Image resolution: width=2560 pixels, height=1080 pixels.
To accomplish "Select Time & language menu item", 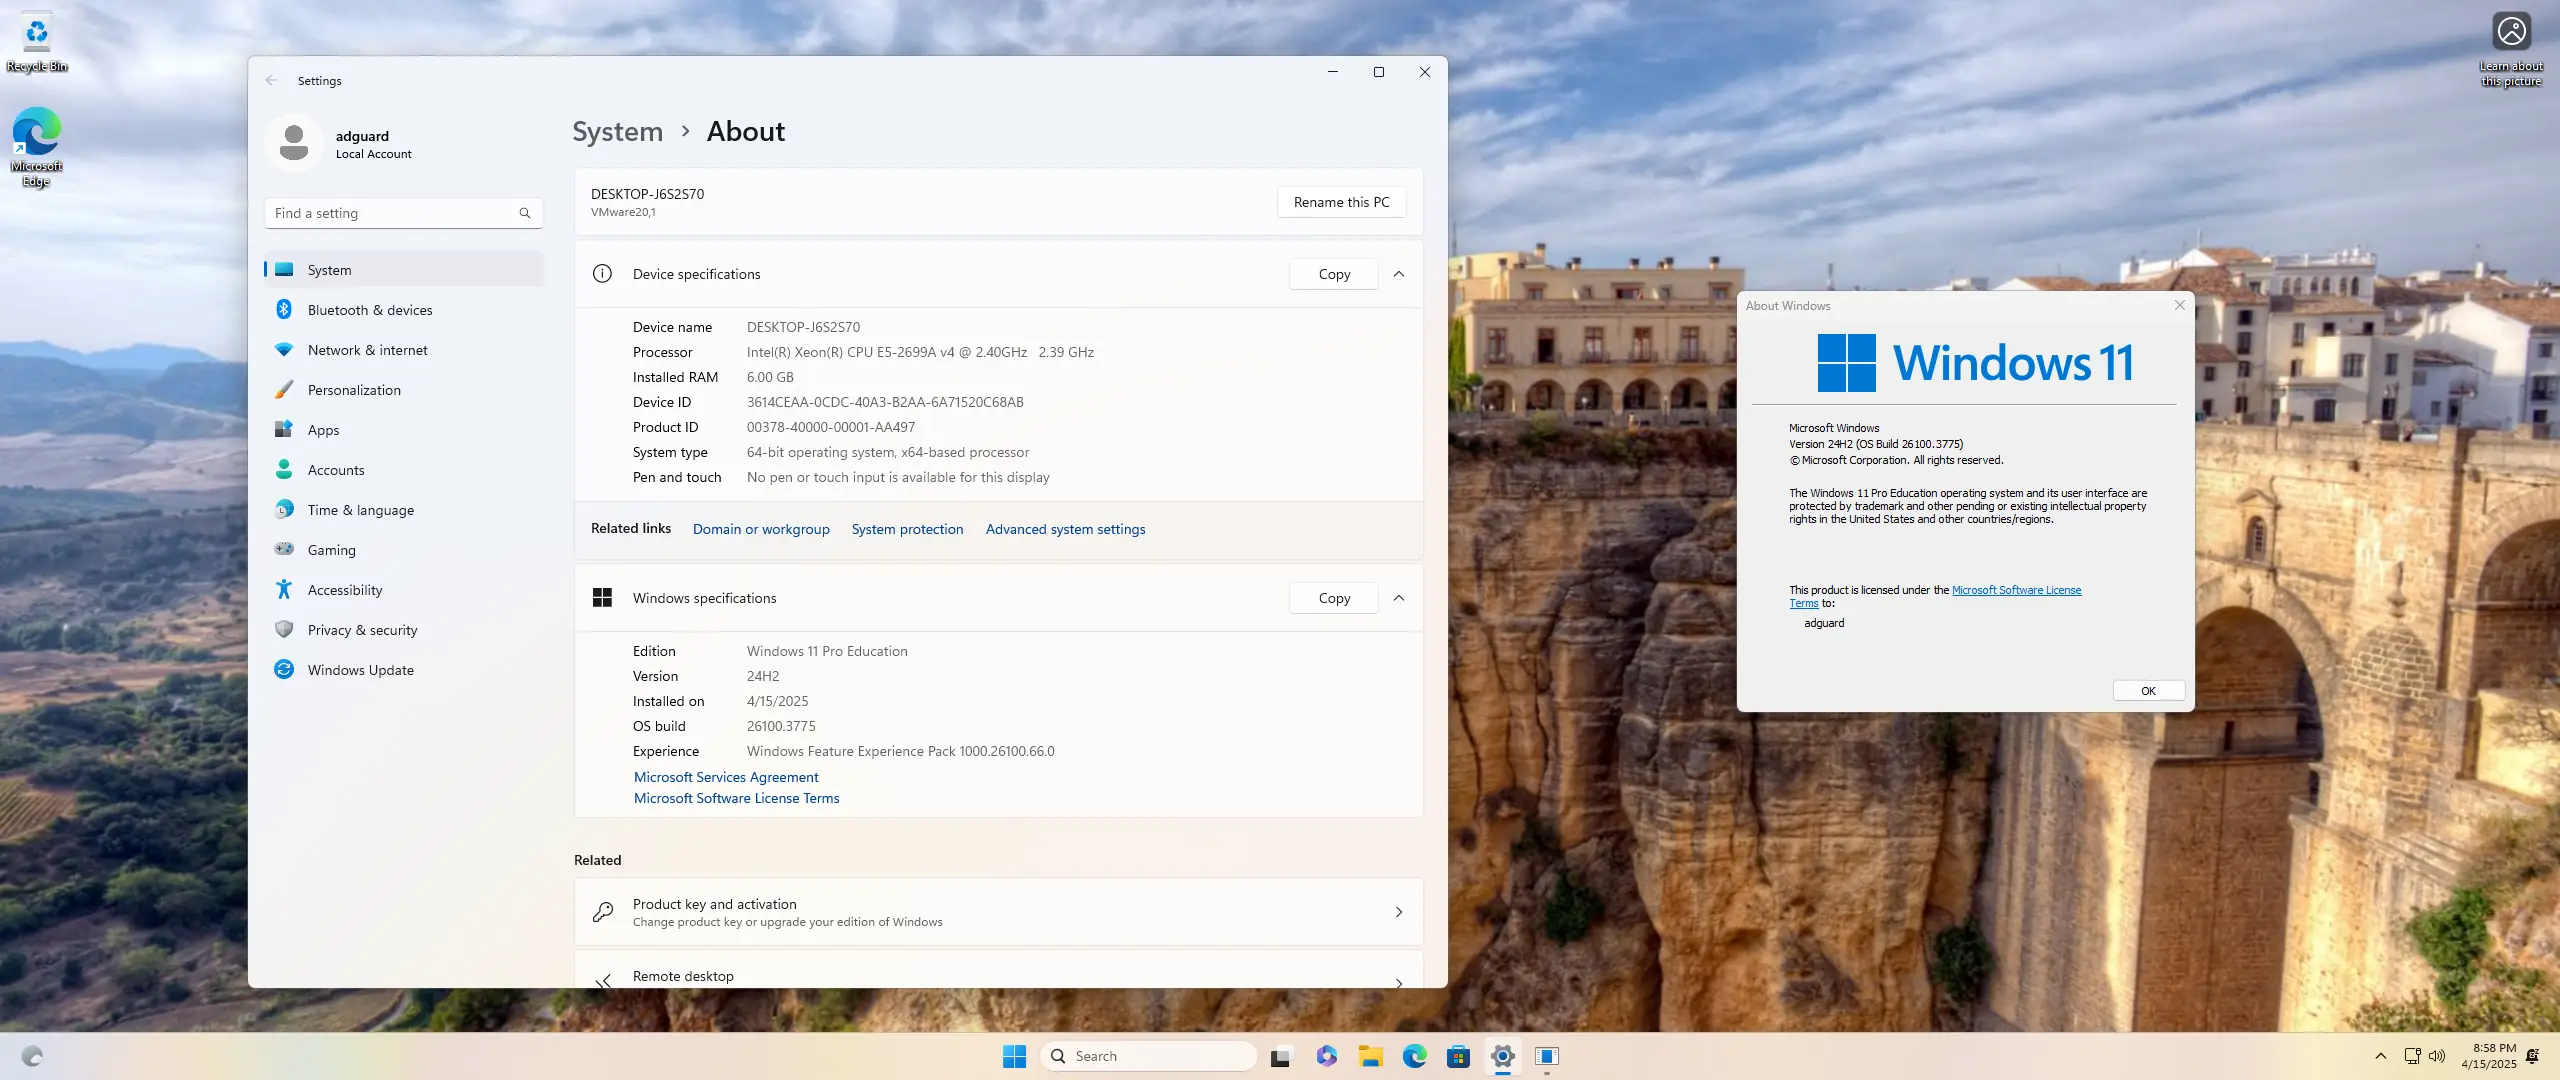I will (360, 510).
